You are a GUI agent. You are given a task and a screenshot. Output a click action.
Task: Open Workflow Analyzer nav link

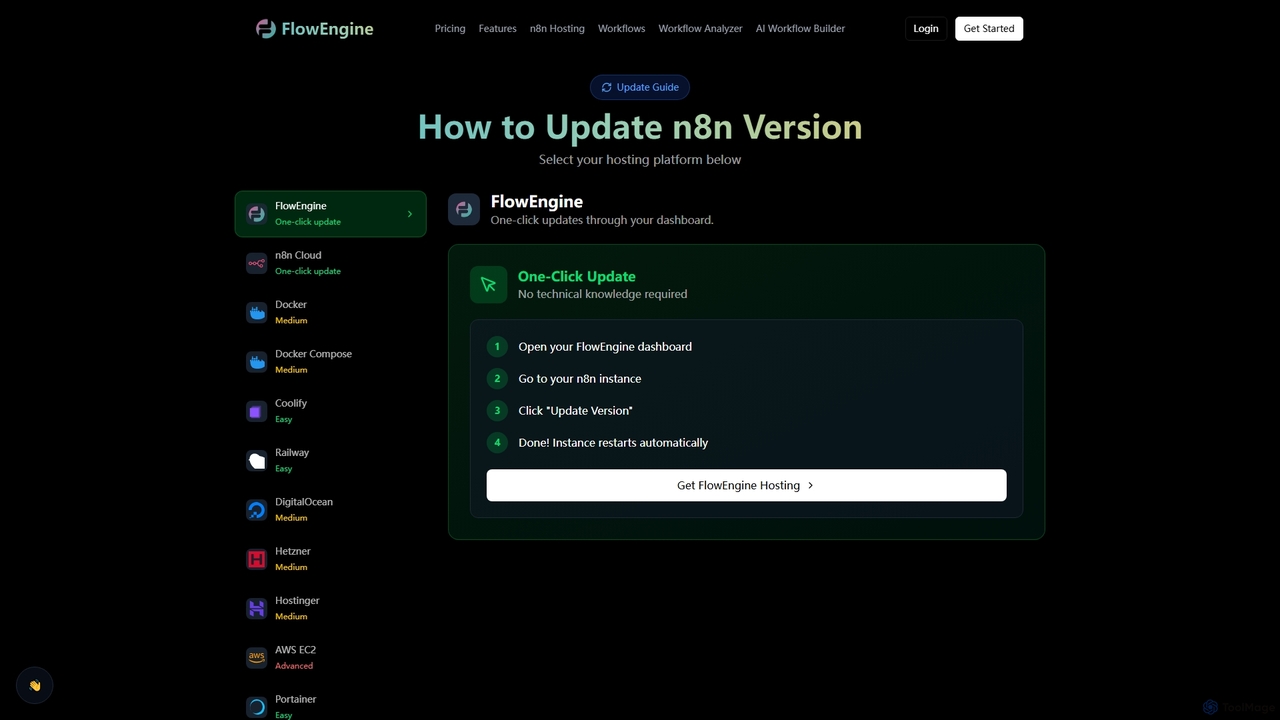[x=700, y=29]
